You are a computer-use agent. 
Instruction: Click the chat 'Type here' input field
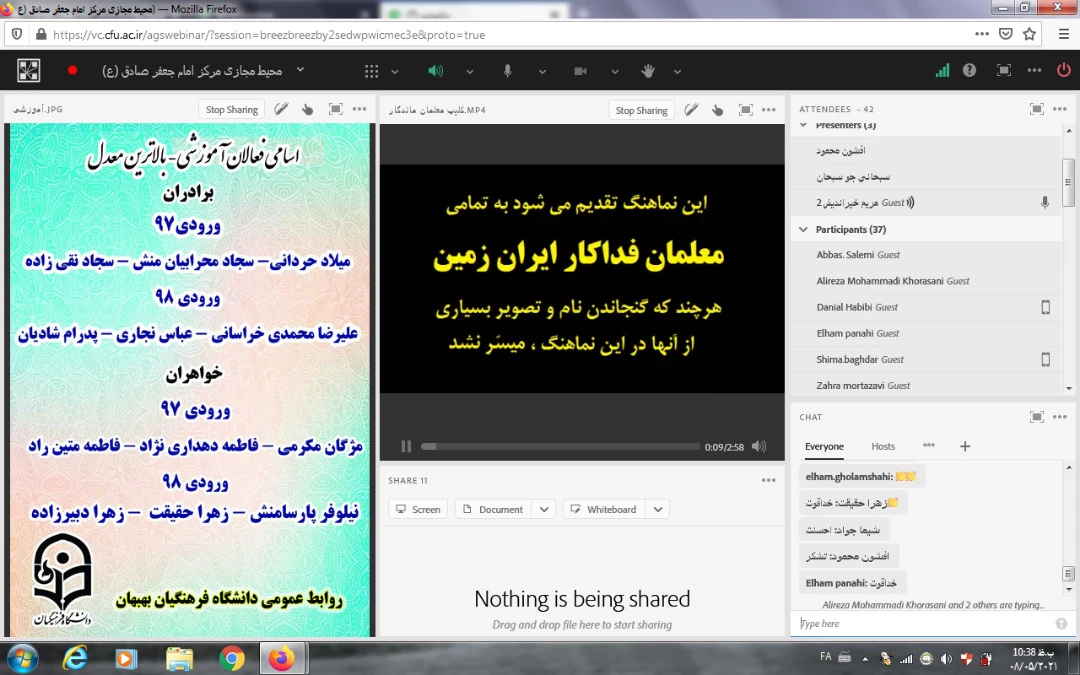tap(920, 623)
